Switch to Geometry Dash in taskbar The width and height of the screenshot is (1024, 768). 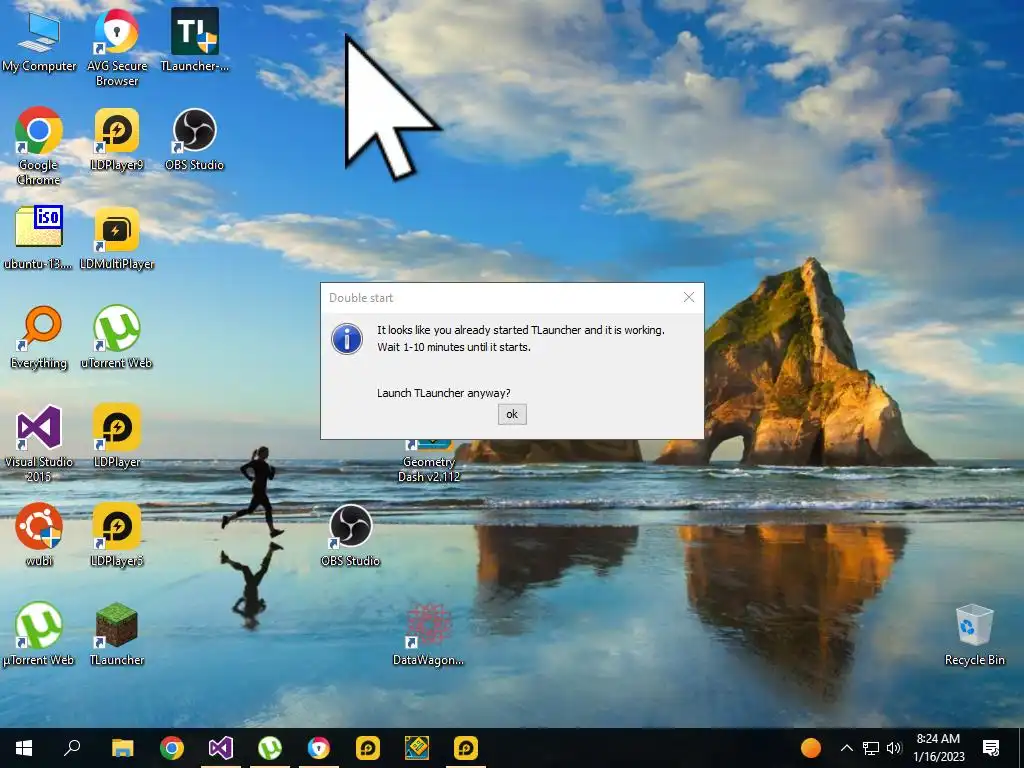[x=417, y=748]
